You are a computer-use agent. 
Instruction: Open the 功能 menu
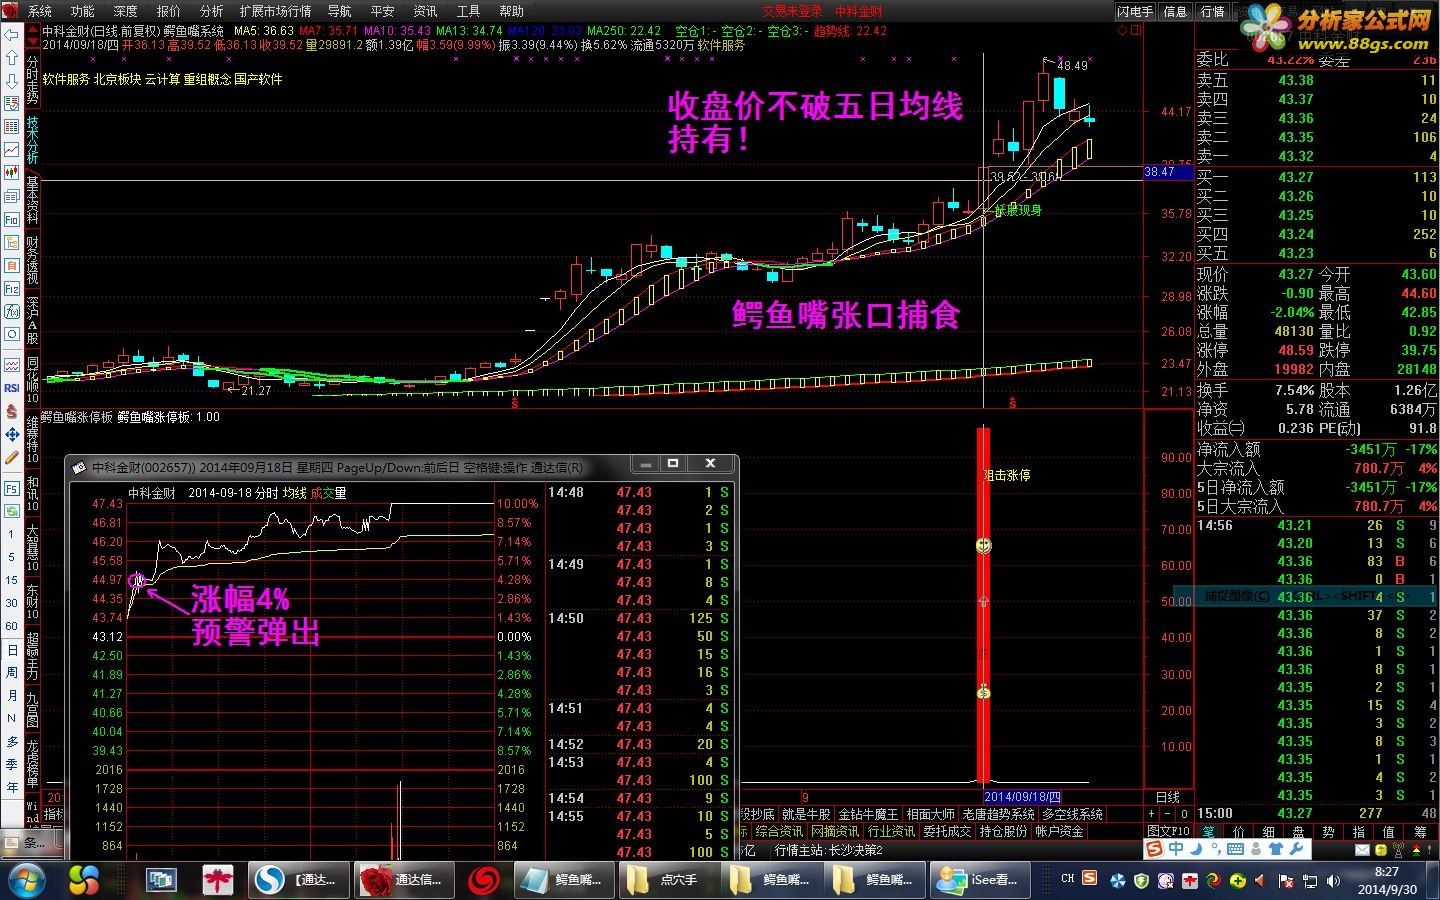(83, 11)
